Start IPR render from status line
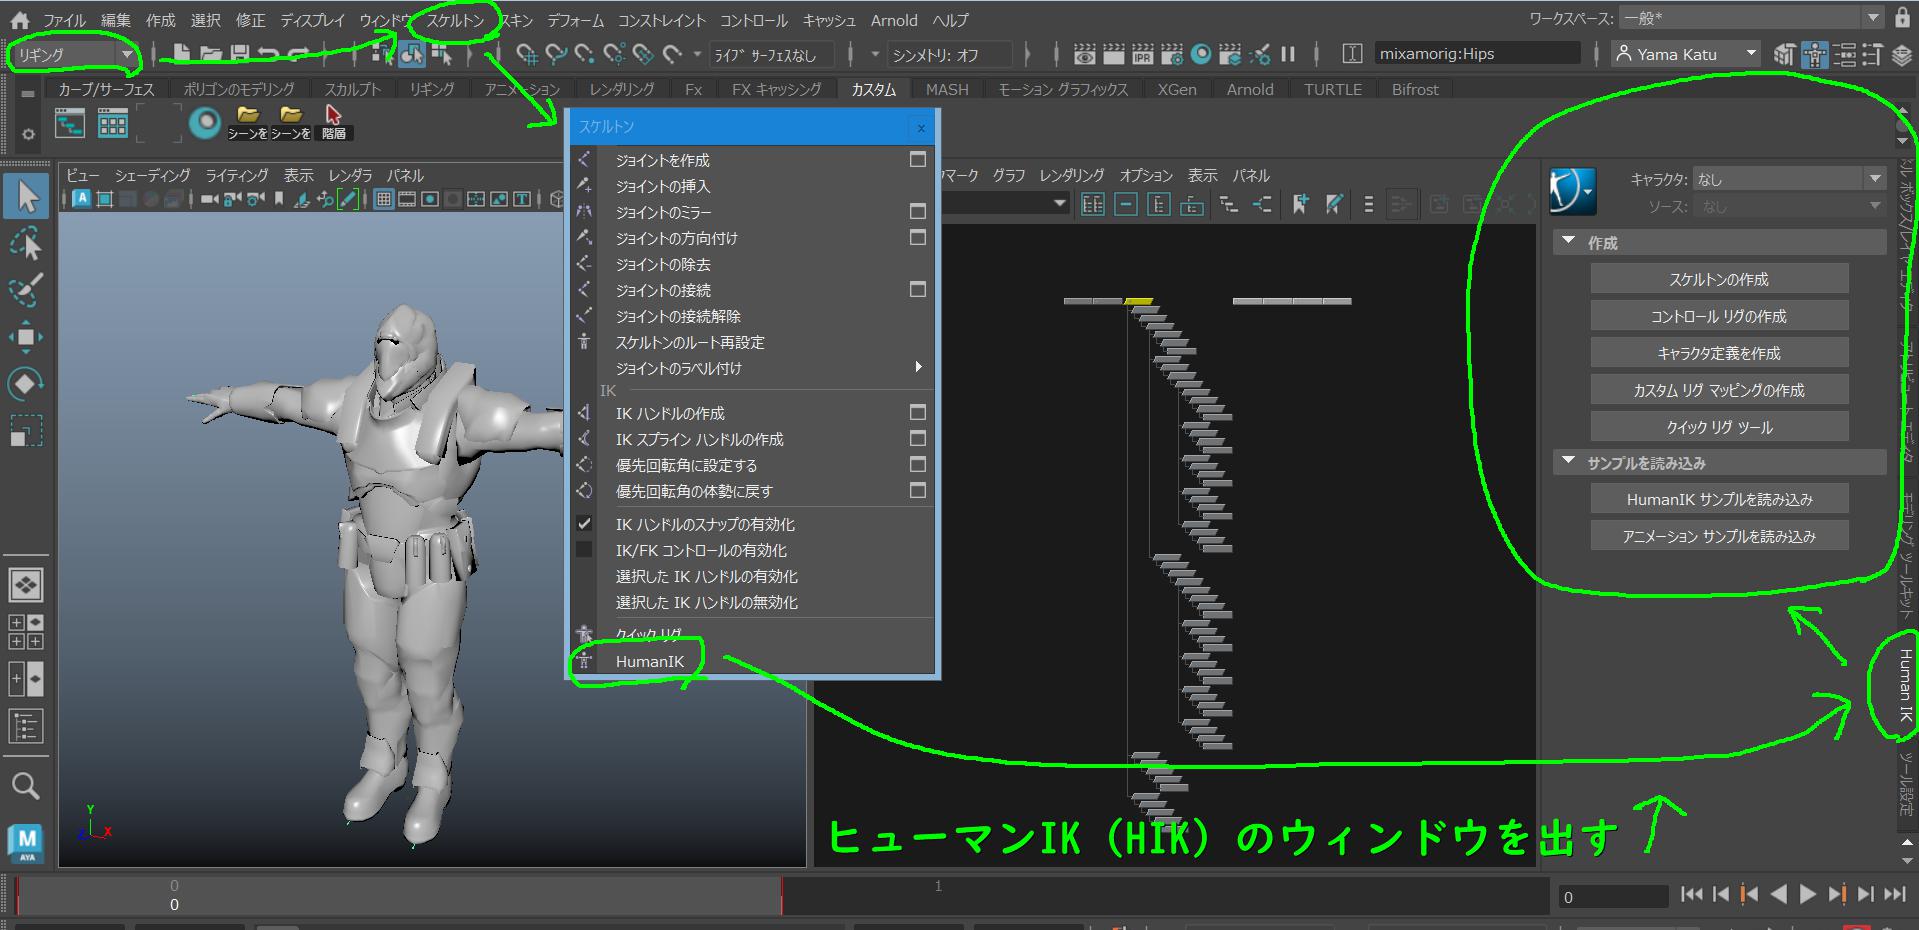1919x930 pixels. (1142, 54)
